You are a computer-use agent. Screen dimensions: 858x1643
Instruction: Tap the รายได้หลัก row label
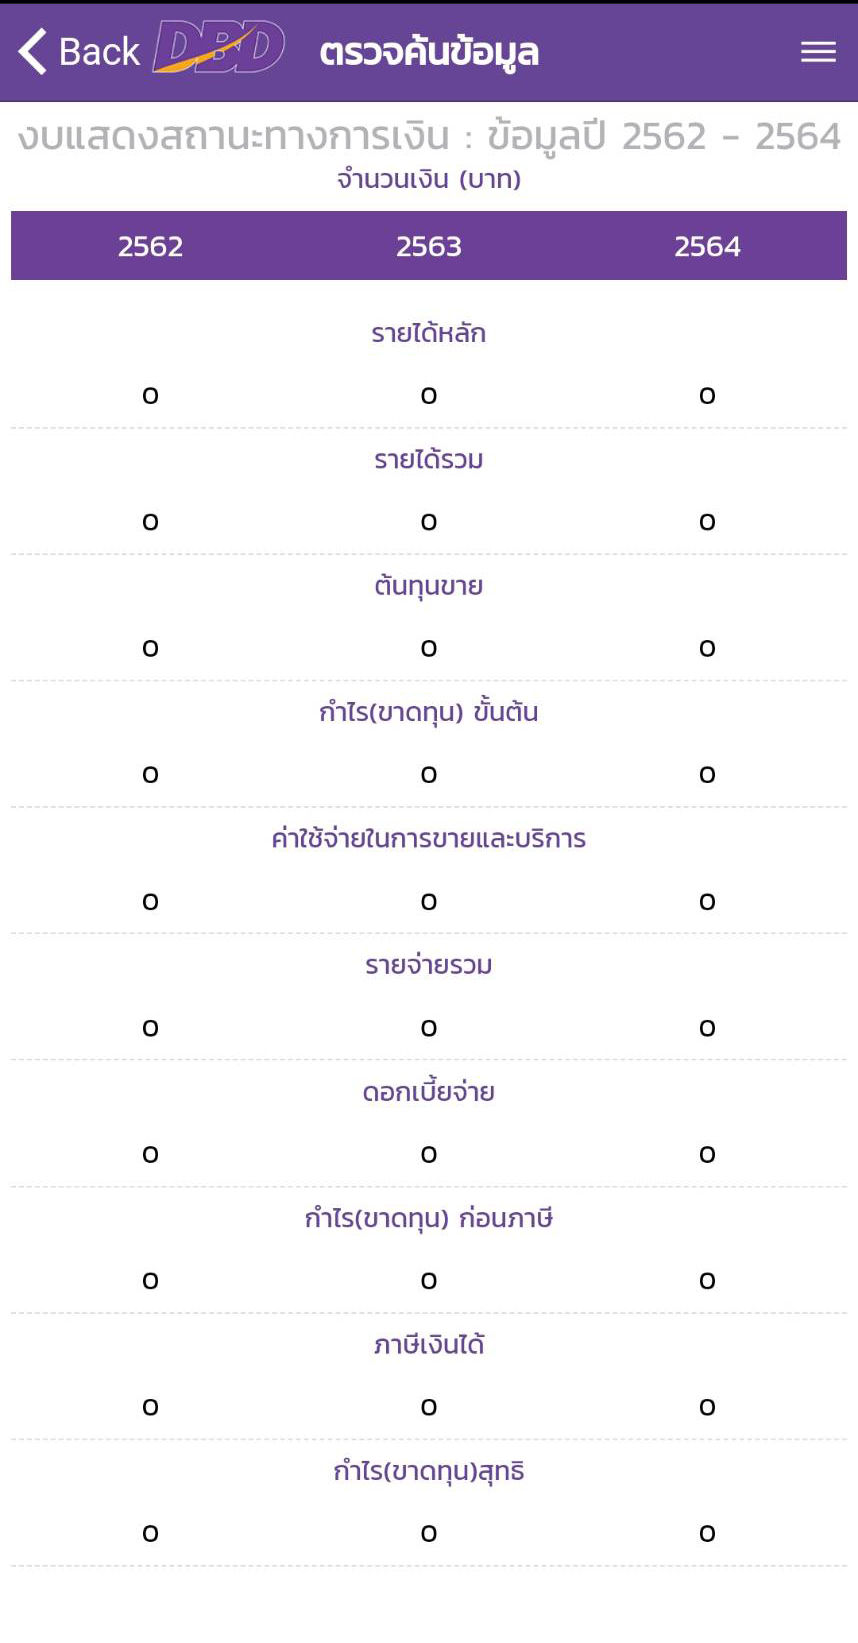point(429,333)
